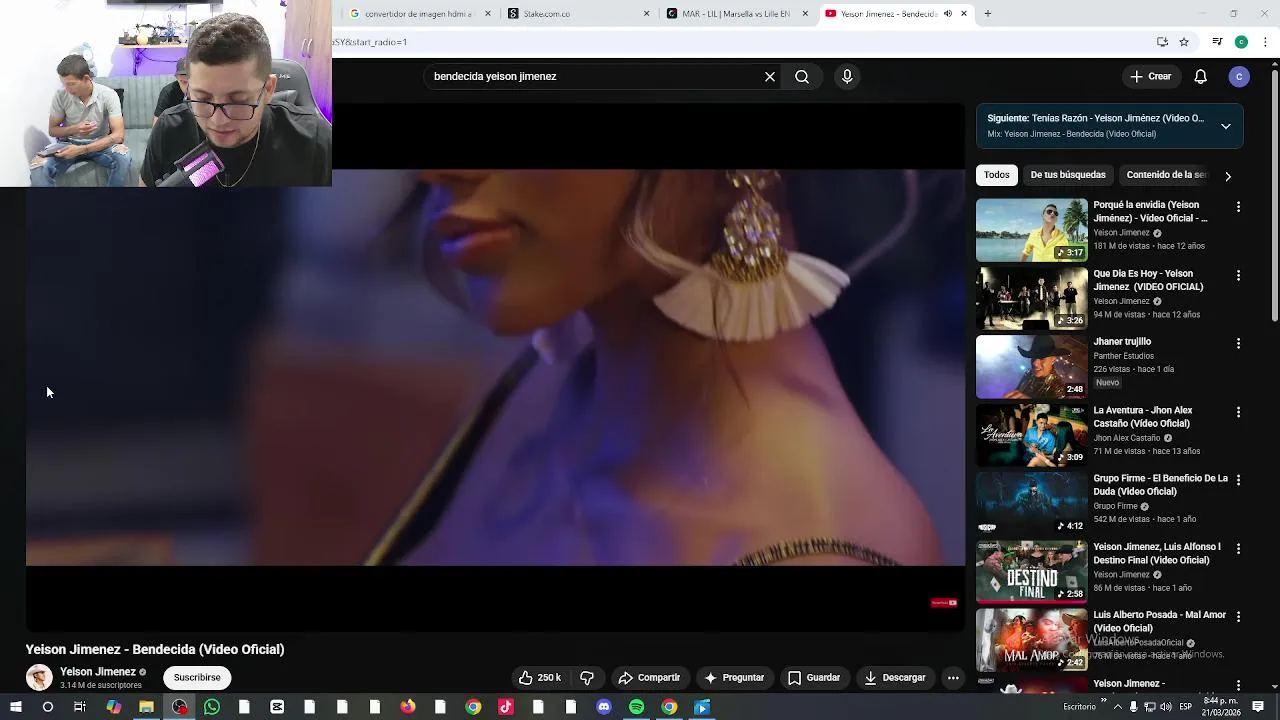The height and width of the screenshot is (720, 1280).
Task: Like the video with 250 k likes
Action: pos(540,678)
